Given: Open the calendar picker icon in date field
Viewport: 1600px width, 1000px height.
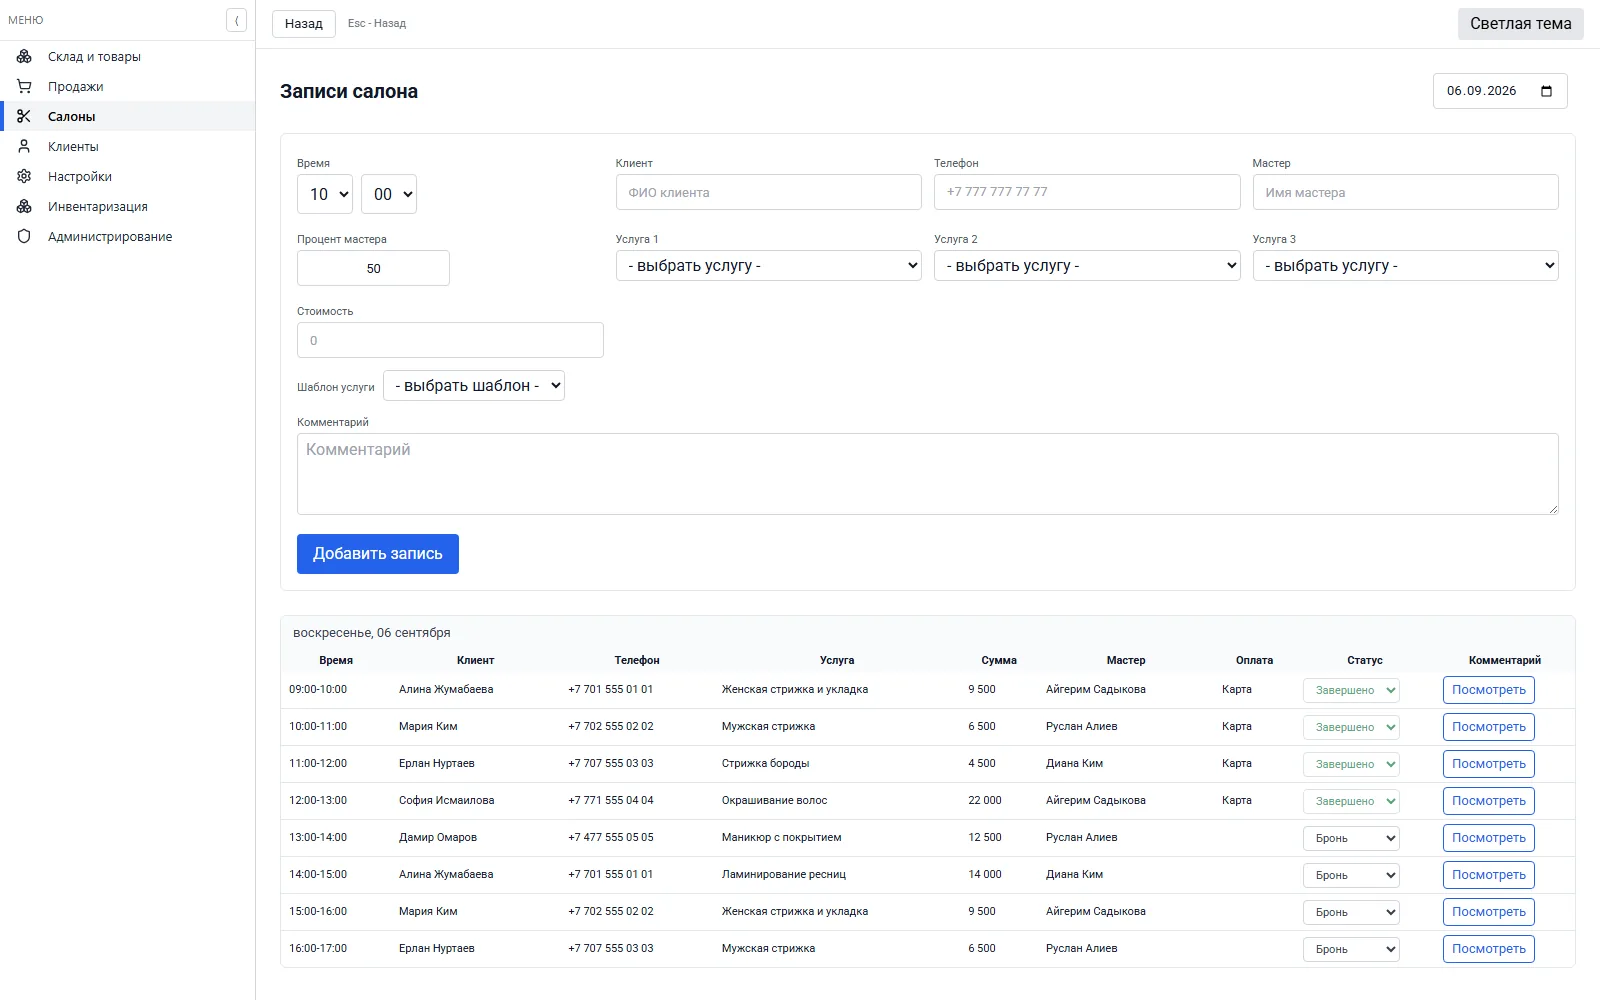Looking at the screenshot, I should pos(1546,91).
